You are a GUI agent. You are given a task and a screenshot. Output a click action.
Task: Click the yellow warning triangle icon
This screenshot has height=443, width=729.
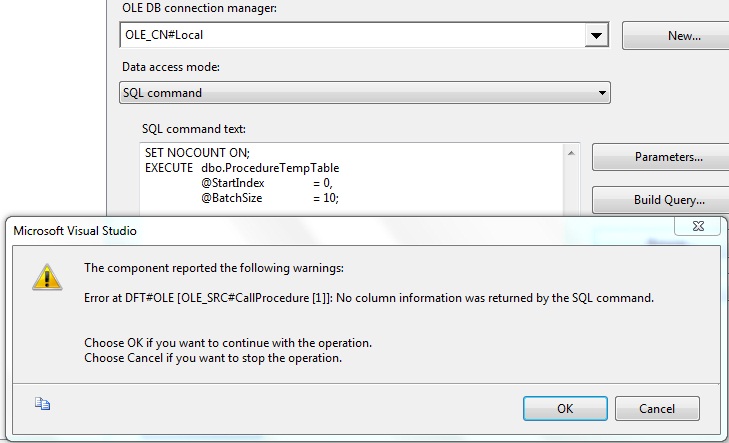point(44,278)
